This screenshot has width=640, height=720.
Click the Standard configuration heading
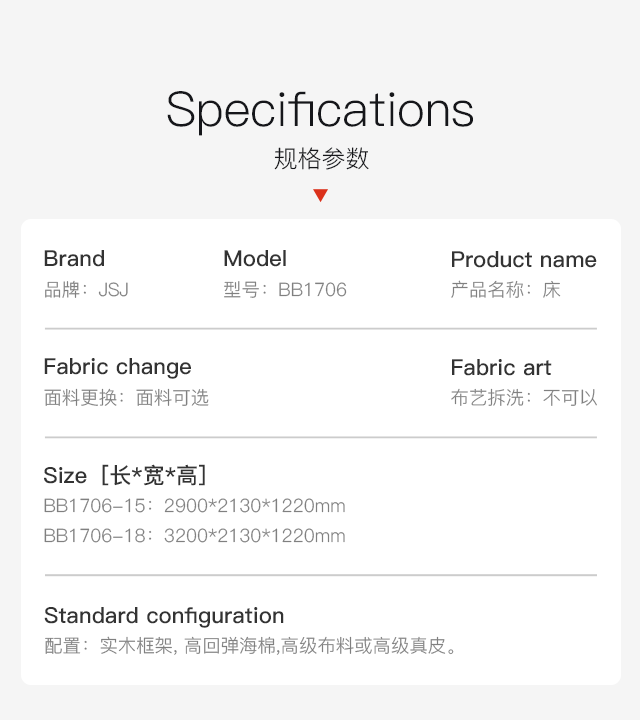tap(164, 616)
